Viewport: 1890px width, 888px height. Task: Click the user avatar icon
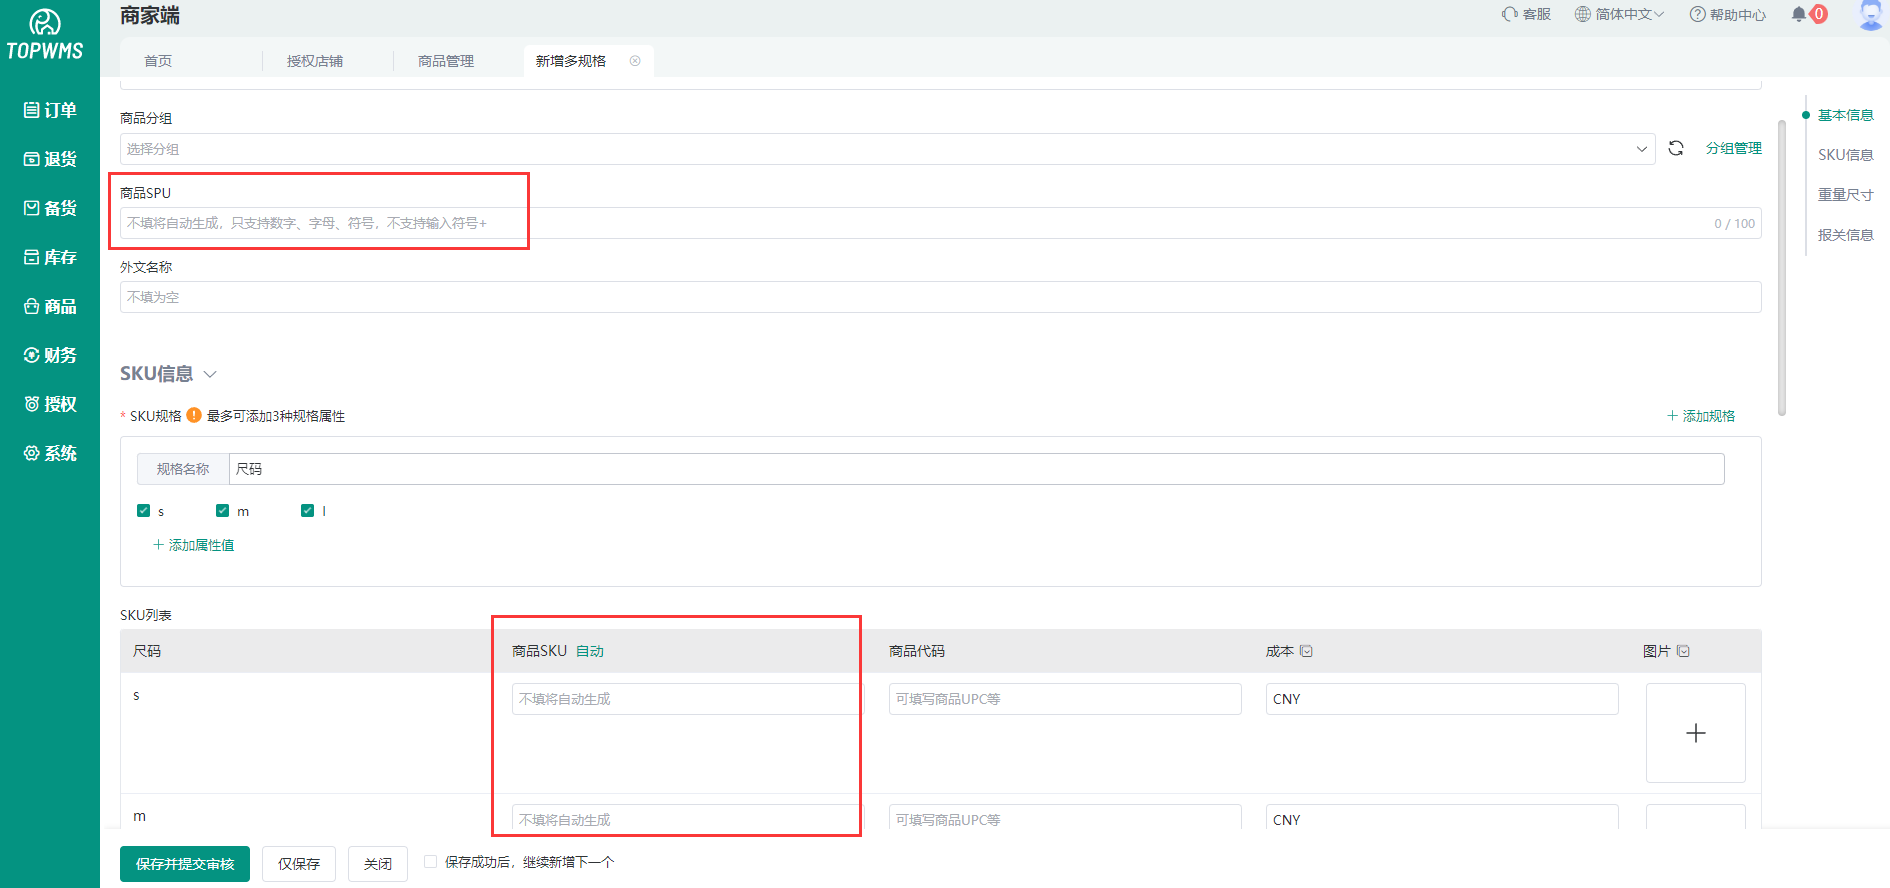point(1870,15)
